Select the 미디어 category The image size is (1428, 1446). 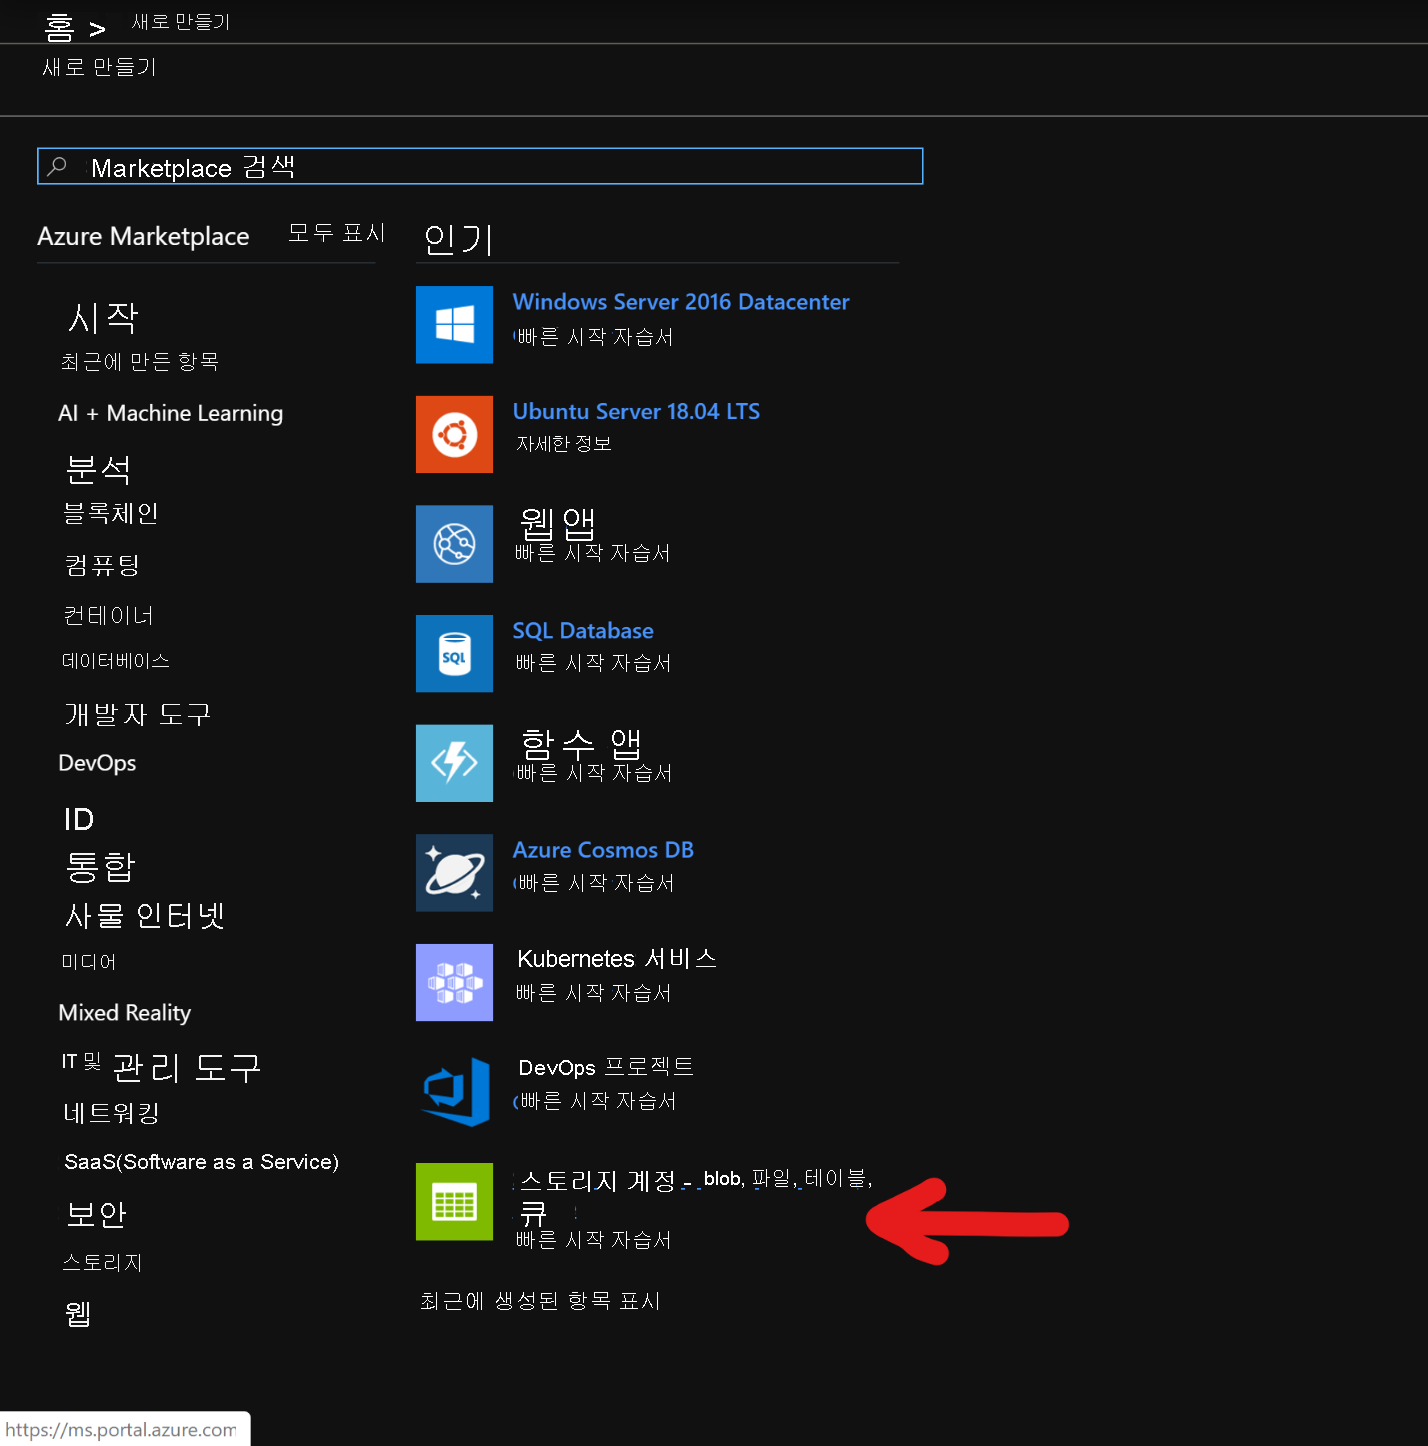pyautogui.click(x=89, y=962)
